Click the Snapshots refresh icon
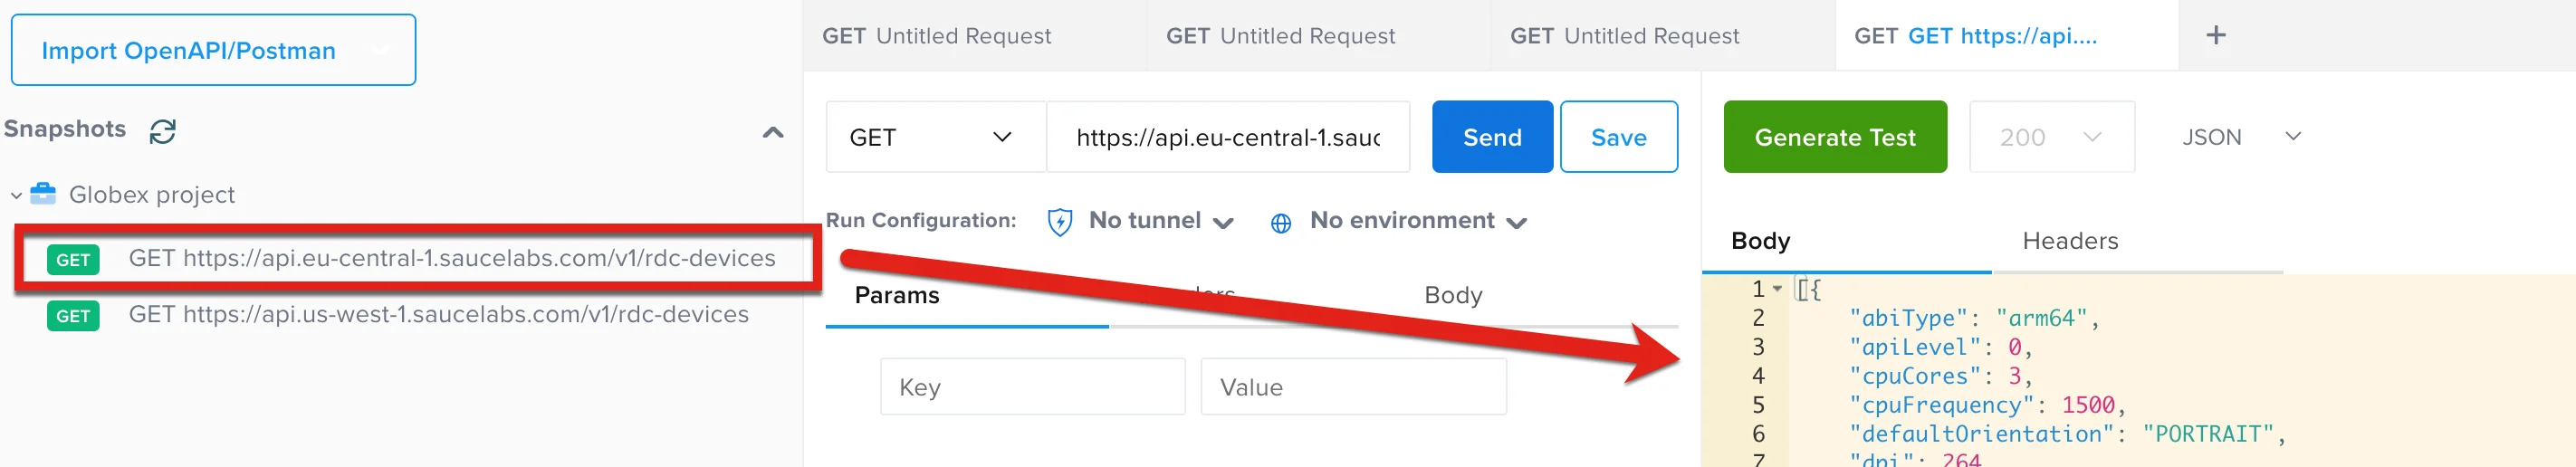The height and width of the screenshot is (467, 2576). [x=162, y=131]
